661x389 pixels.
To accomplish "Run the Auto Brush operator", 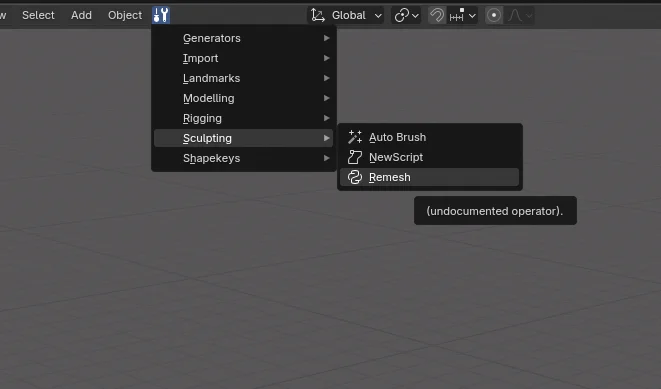I will tap(430, 137).
